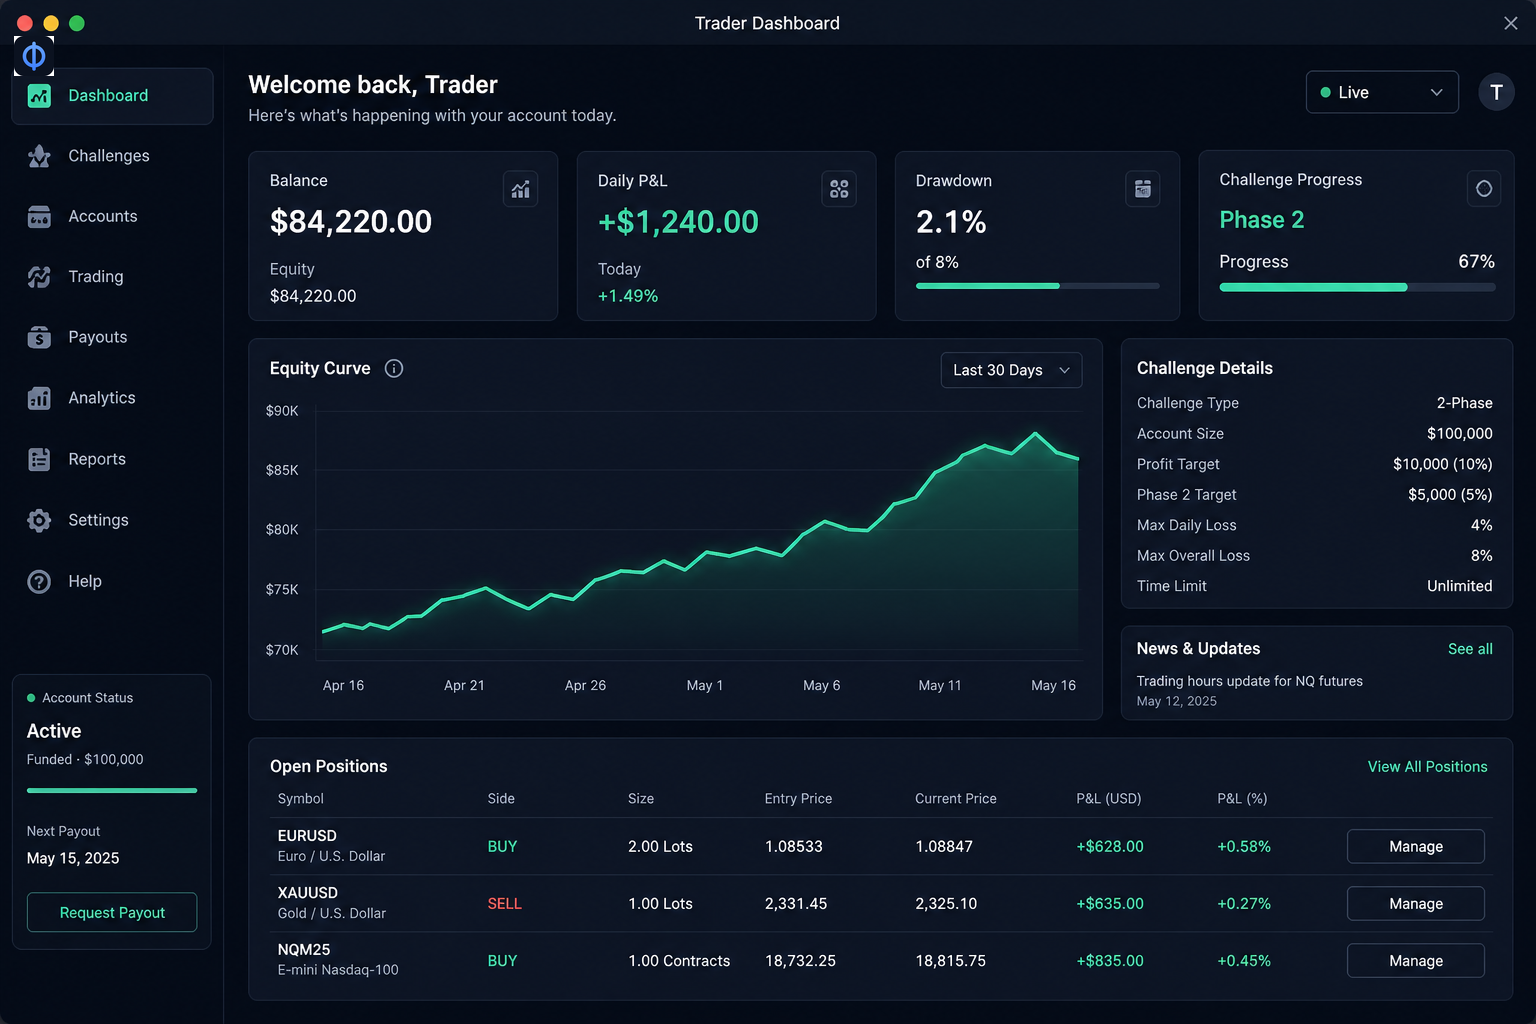Click the Drawdown progress bar
Viewport: 1536px width, 1024px height.
pyautogui.click(x=1037, y=286)
